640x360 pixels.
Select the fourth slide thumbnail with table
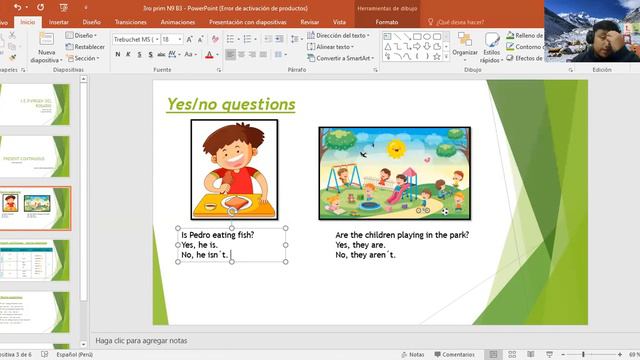(x=35, y=260)
